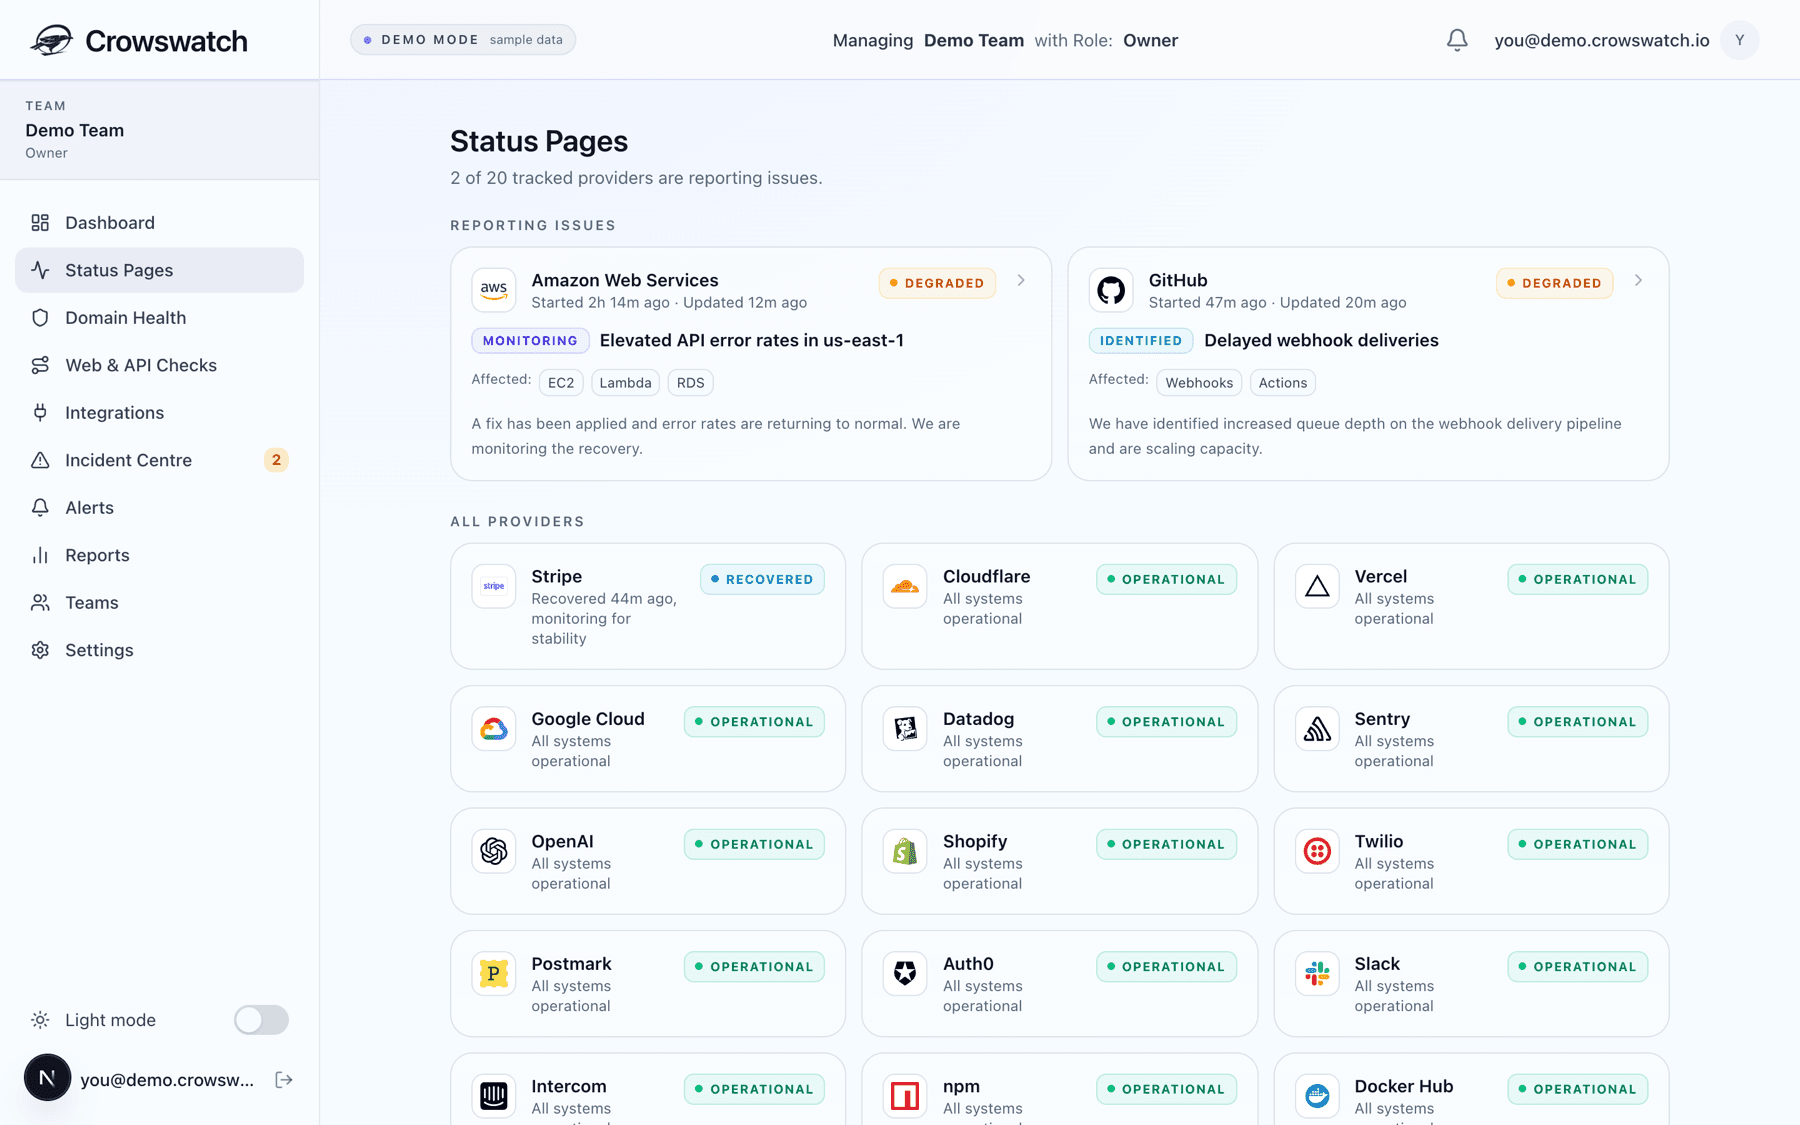Click the Amazon Web Services logo icon
Image resolution: width=1800 pixels, height=1125 pixels.
494,290
